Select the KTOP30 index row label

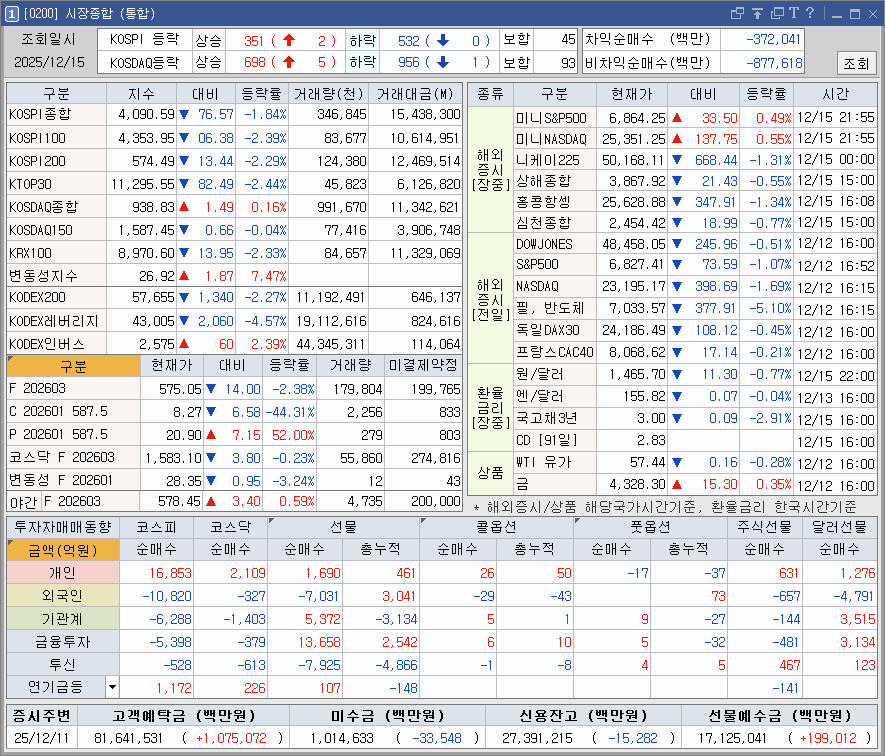[x=56, y=184]
